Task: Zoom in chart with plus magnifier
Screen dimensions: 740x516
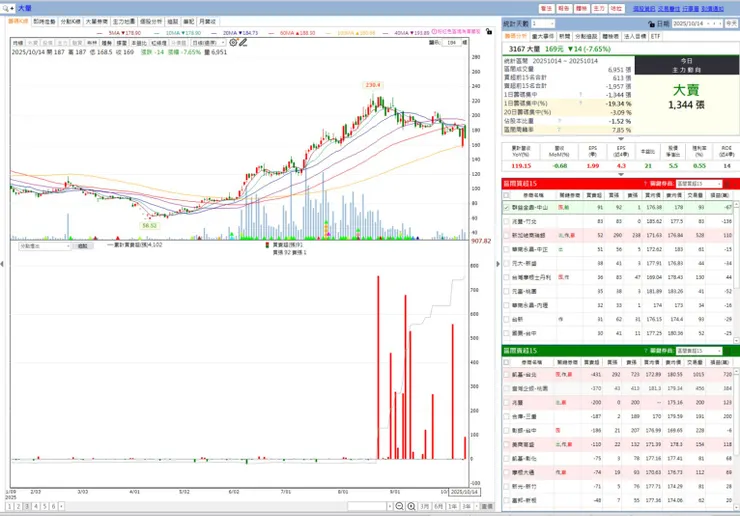Action: (412, 506)
